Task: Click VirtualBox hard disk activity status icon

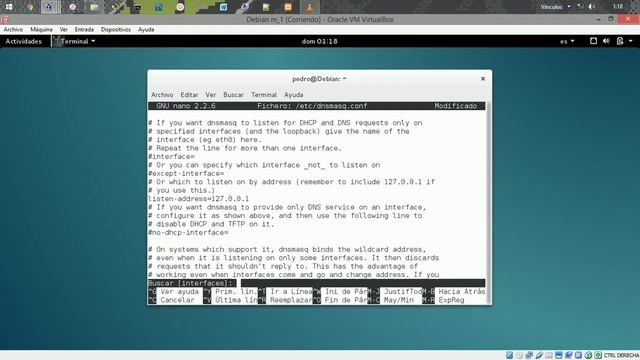Action: (x=509, y=355)
